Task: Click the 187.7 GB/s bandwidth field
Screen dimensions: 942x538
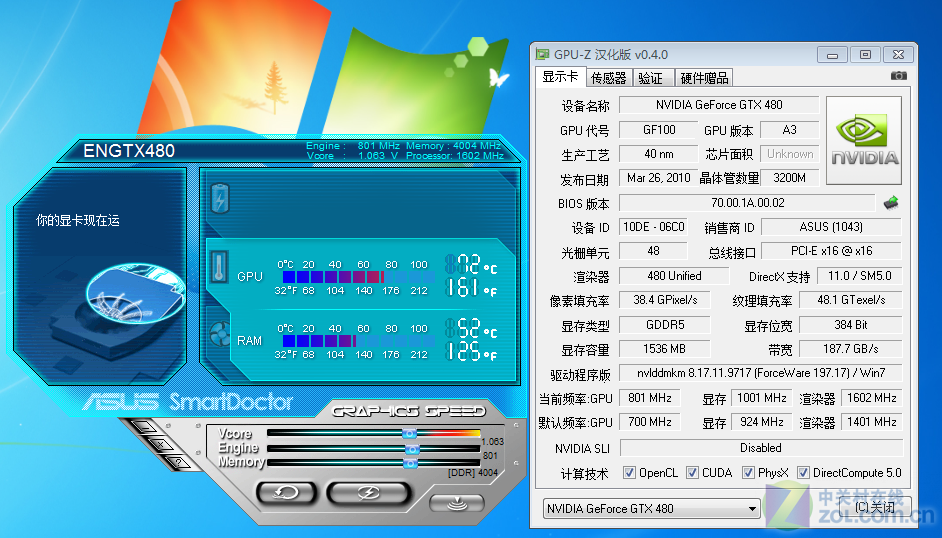Action: 851,349
